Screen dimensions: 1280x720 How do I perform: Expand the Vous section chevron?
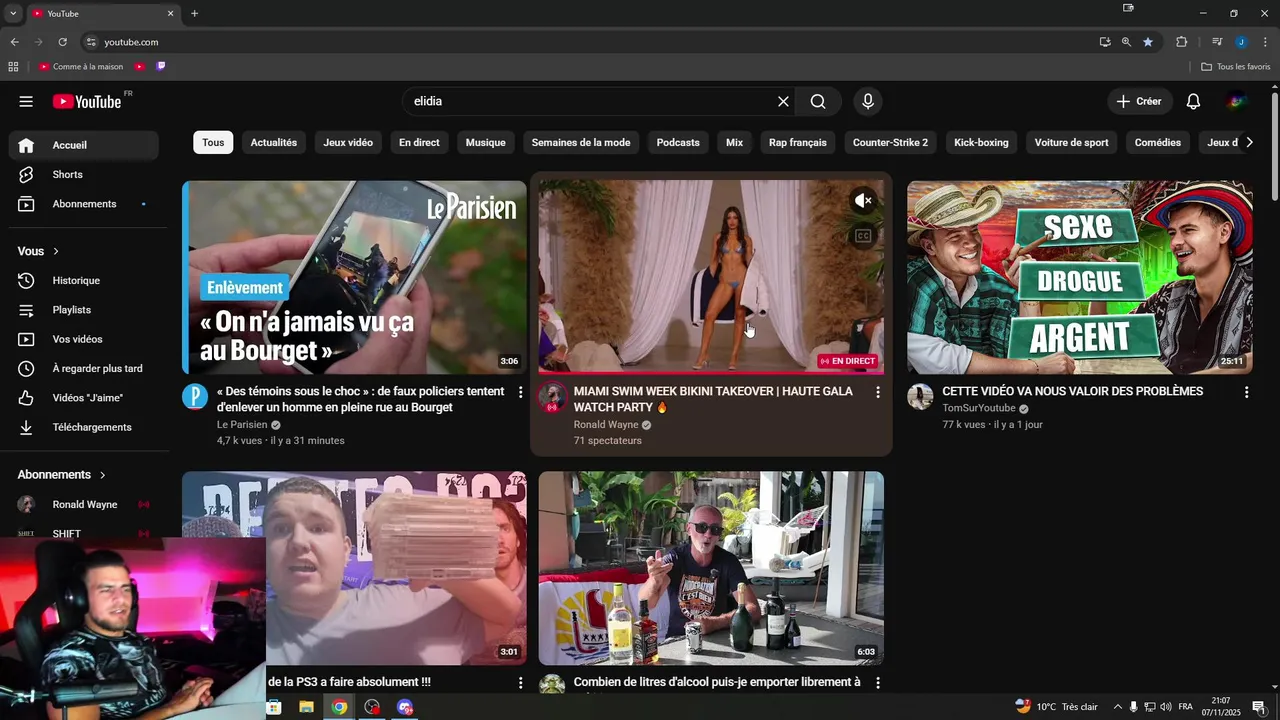[56, 251]
